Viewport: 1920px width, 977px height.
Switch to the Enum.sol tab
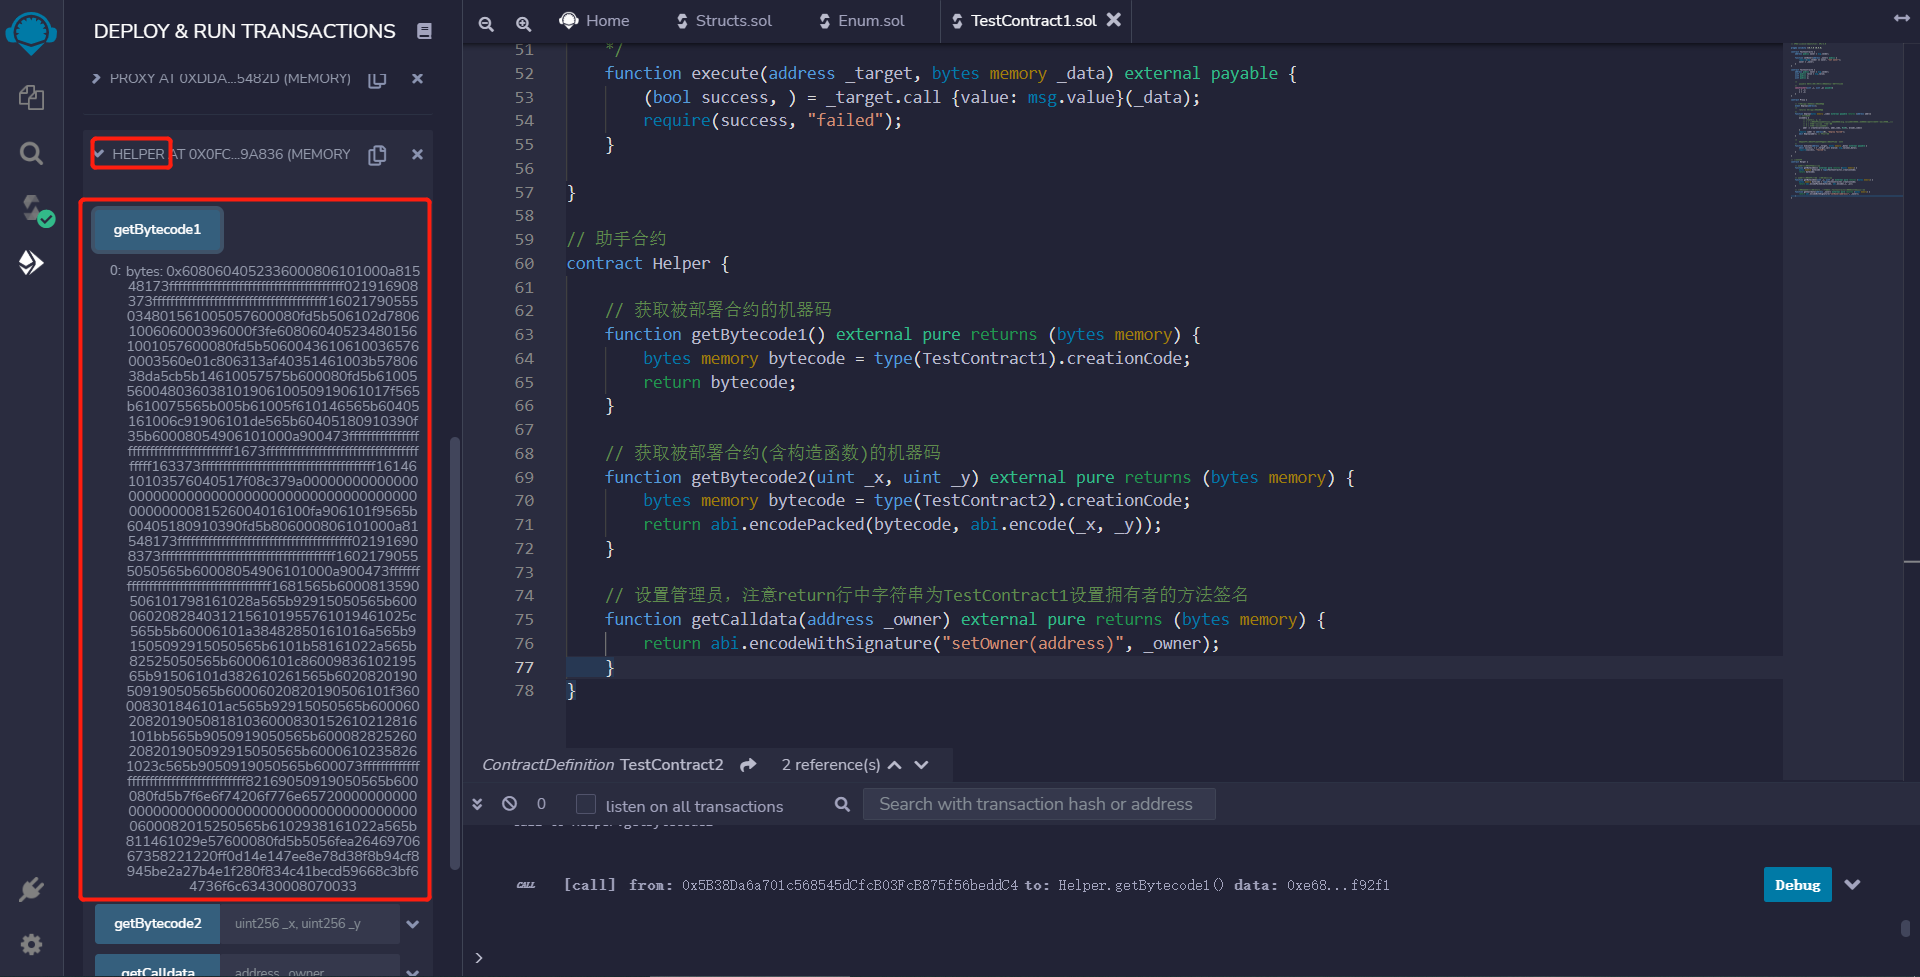pos(862,21)
